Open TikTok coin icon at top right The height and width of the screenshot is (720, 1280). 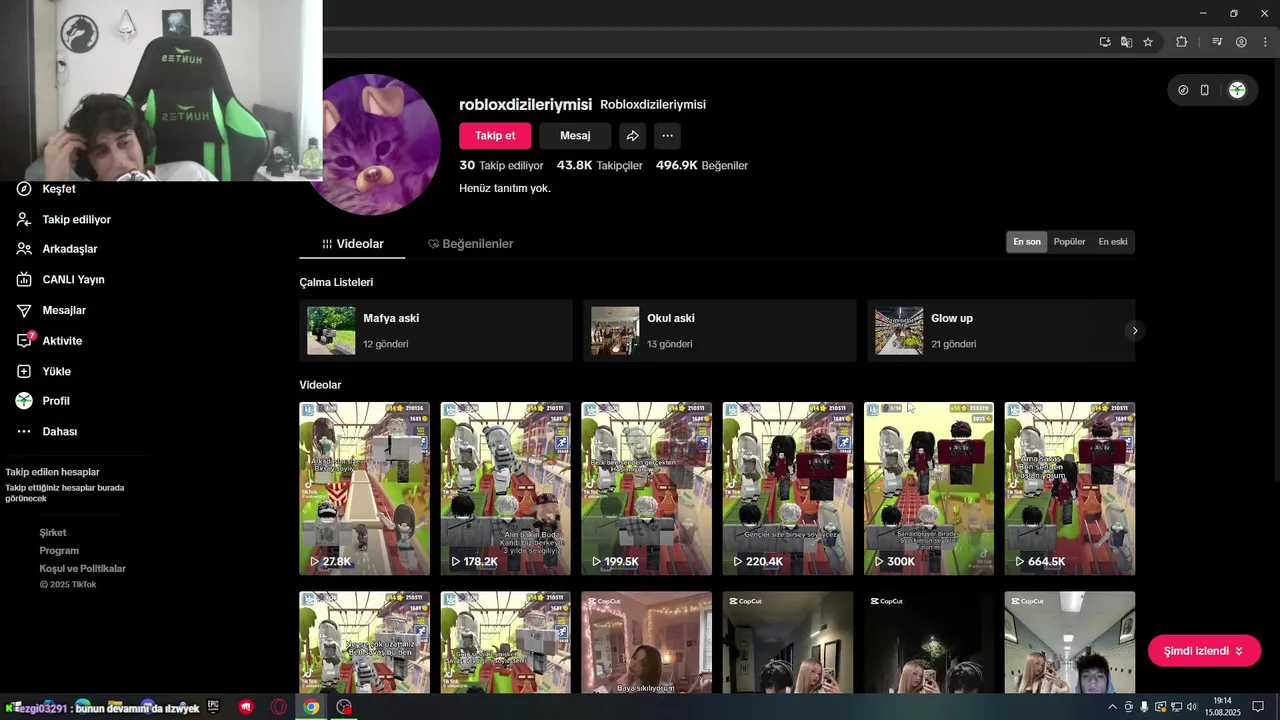[x=1184, y=90]
